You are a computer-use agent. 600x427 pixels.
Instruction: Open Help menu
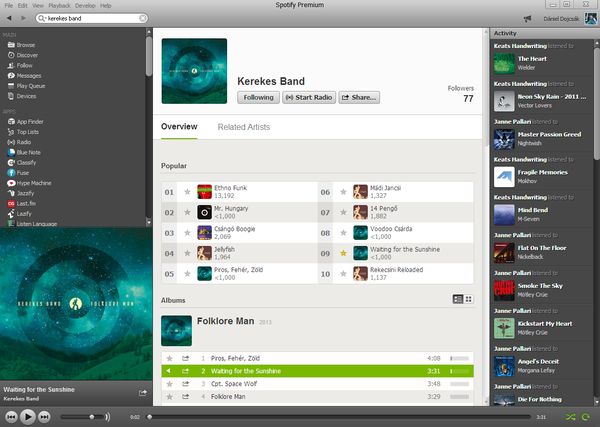(106, 5)
